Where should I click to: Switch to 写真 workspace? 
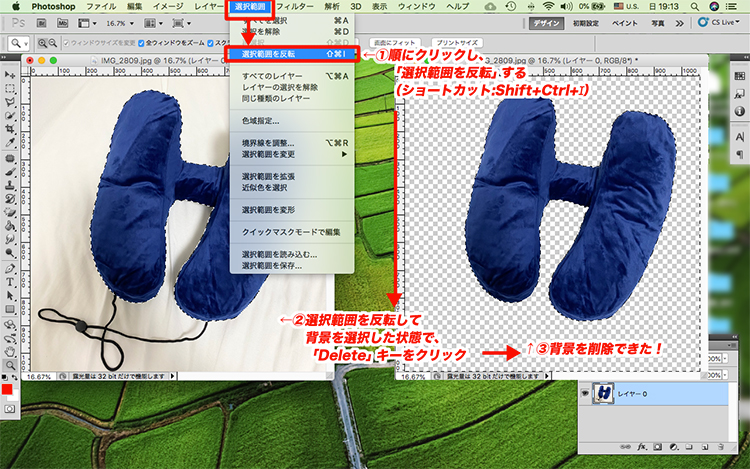[x=658, y=23]
